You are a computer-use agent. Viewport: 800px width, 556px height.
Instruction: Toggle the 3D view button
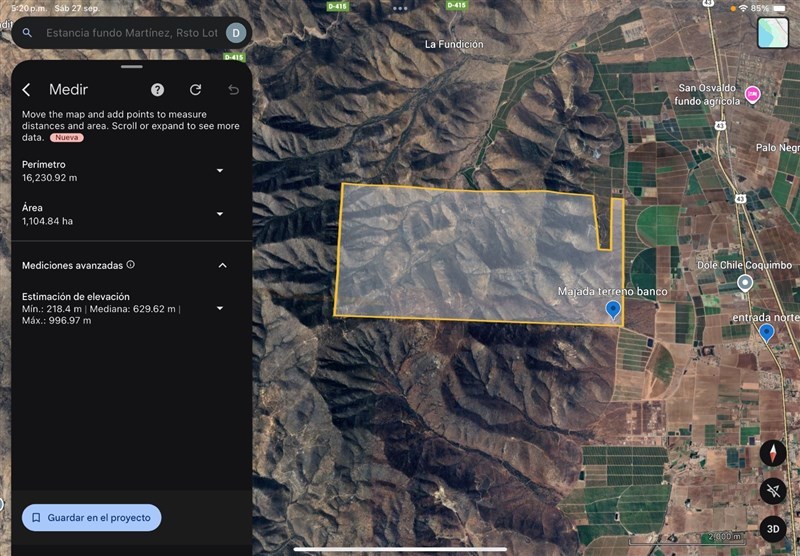(772, 528)
